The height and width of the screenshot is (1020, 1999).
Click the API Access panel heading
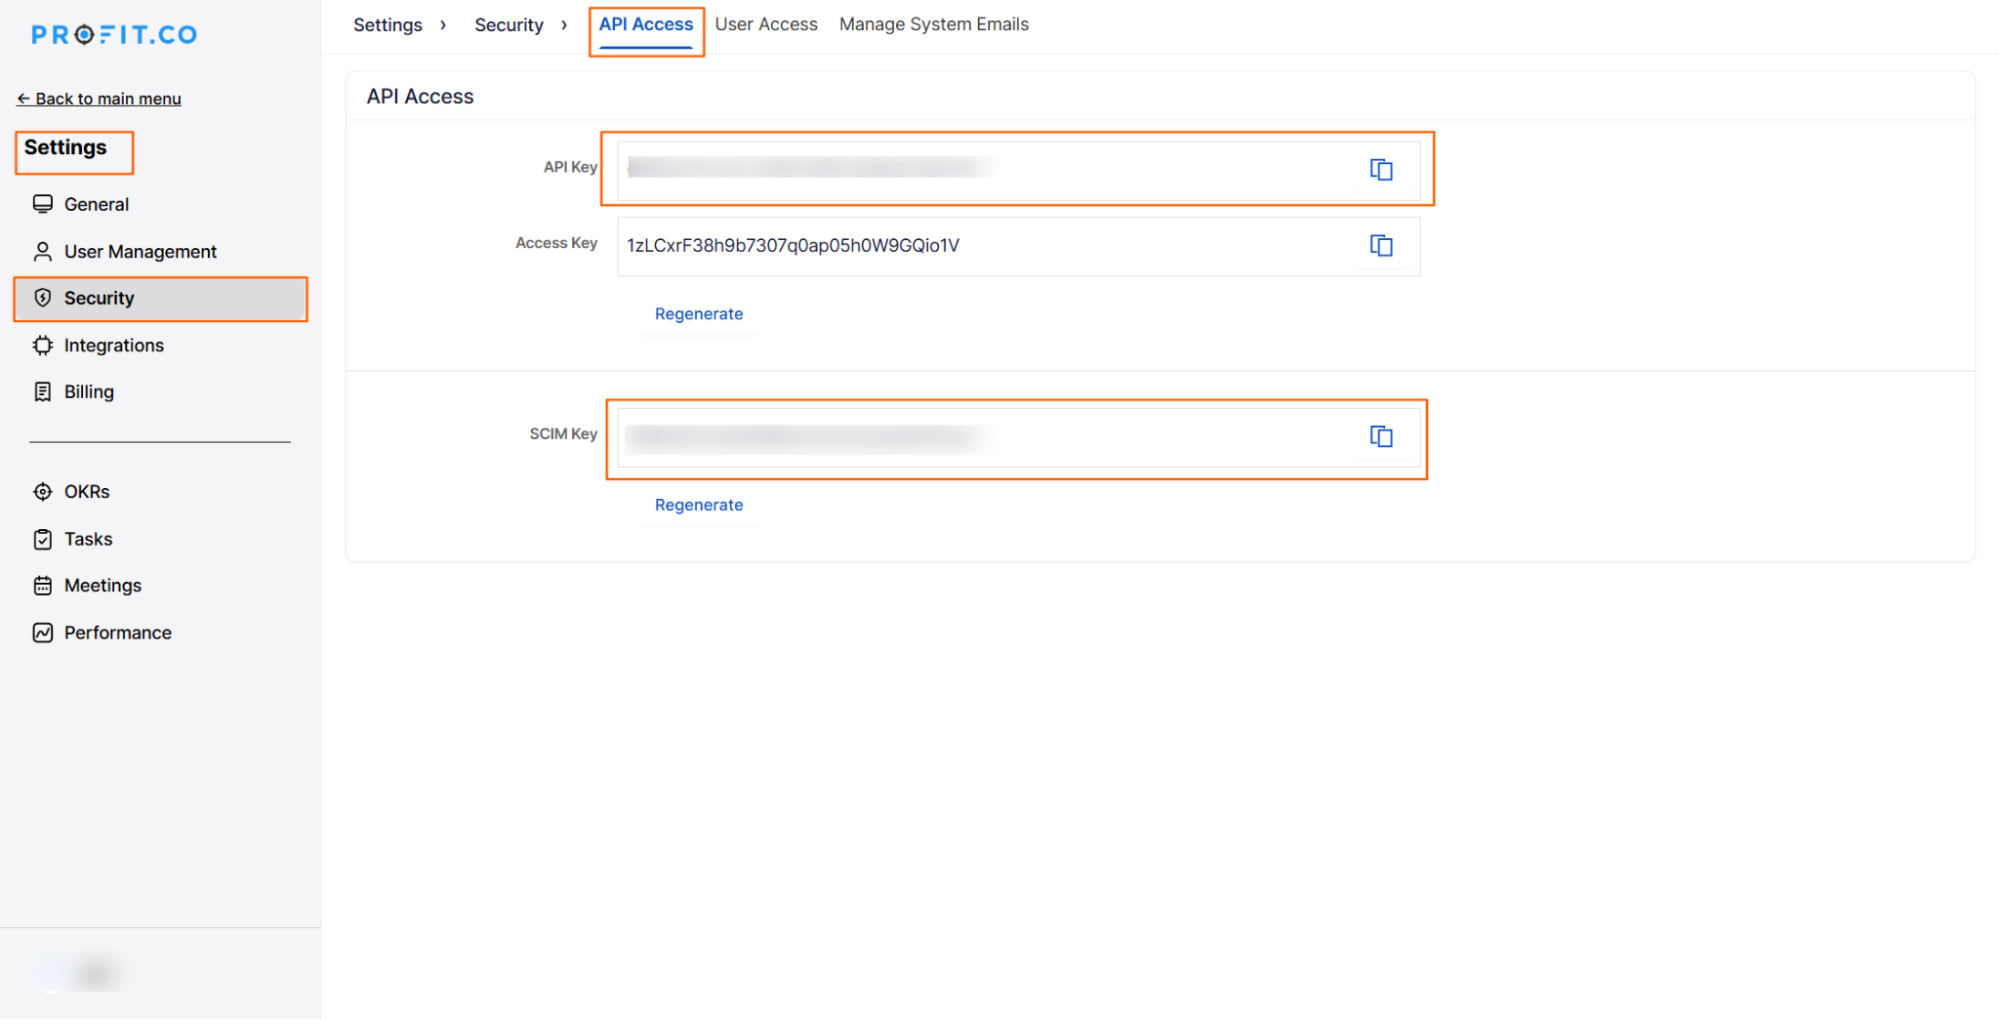point(420,97)
